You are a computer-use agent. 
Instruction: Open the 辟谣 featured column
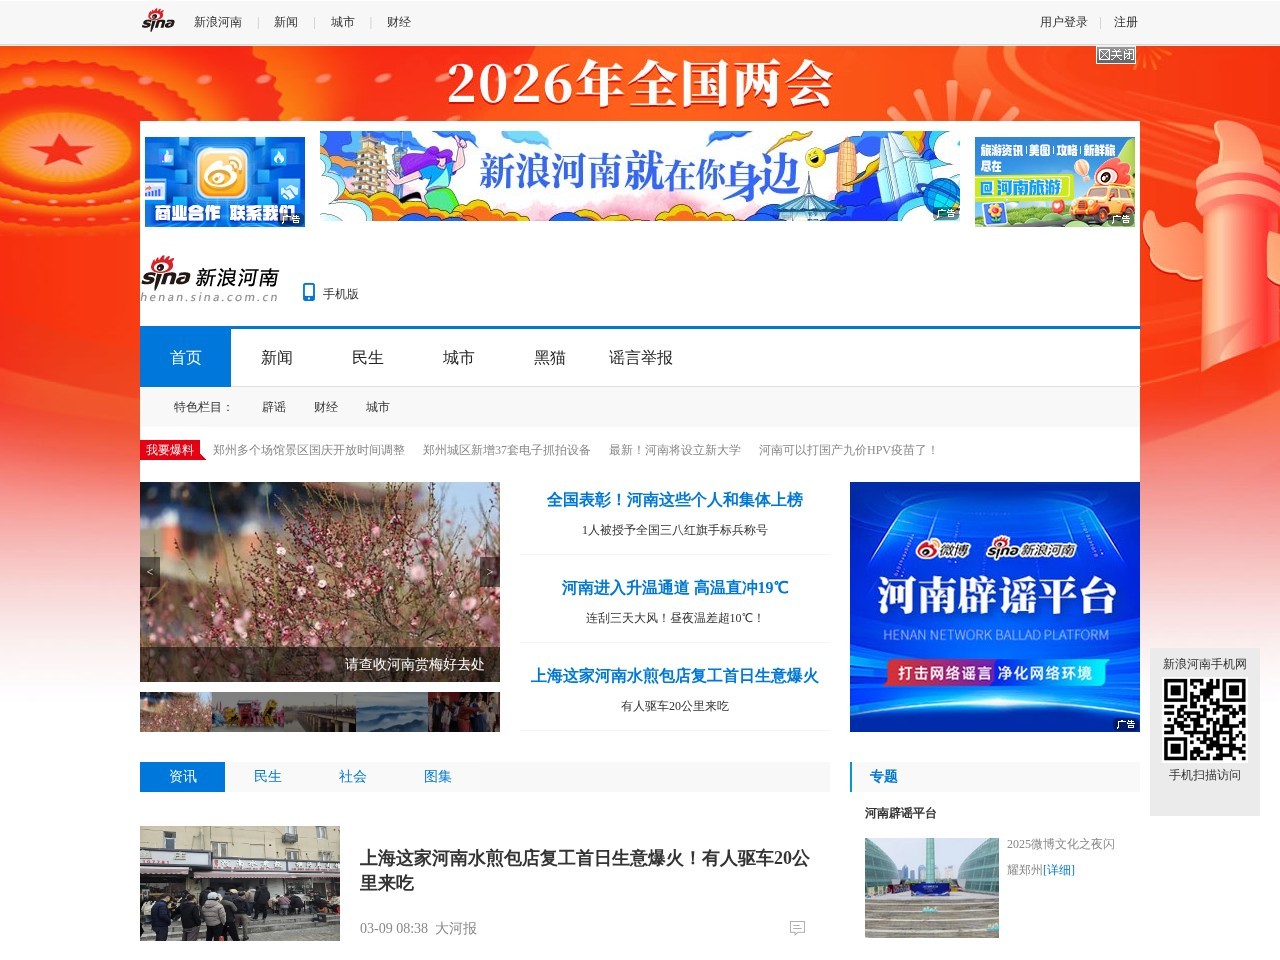click(274, 407)
